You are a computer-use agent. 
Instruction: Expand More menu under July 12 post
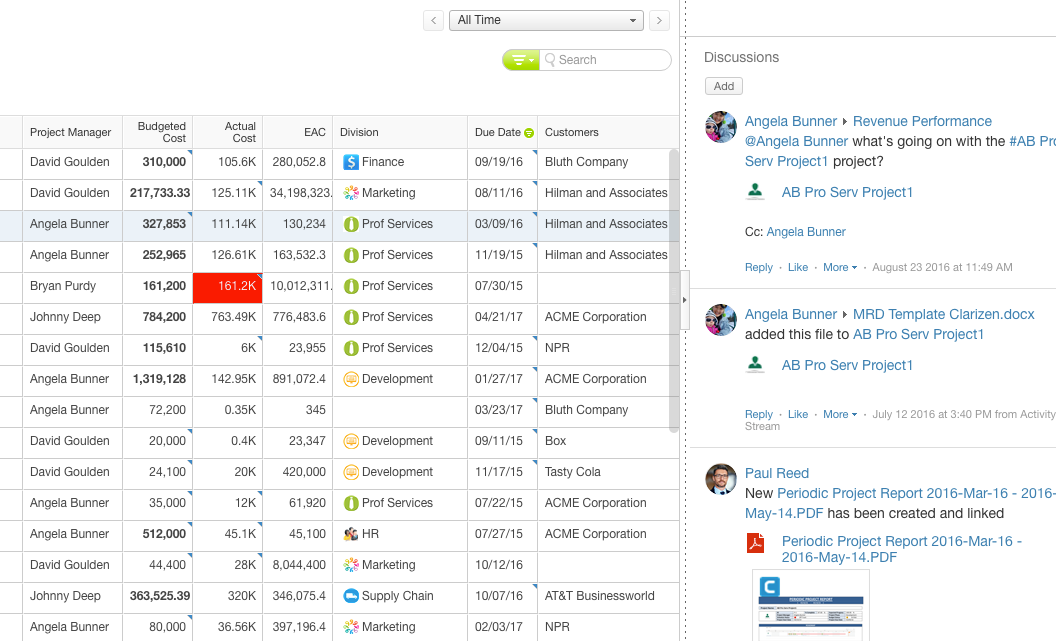[840, 414]
